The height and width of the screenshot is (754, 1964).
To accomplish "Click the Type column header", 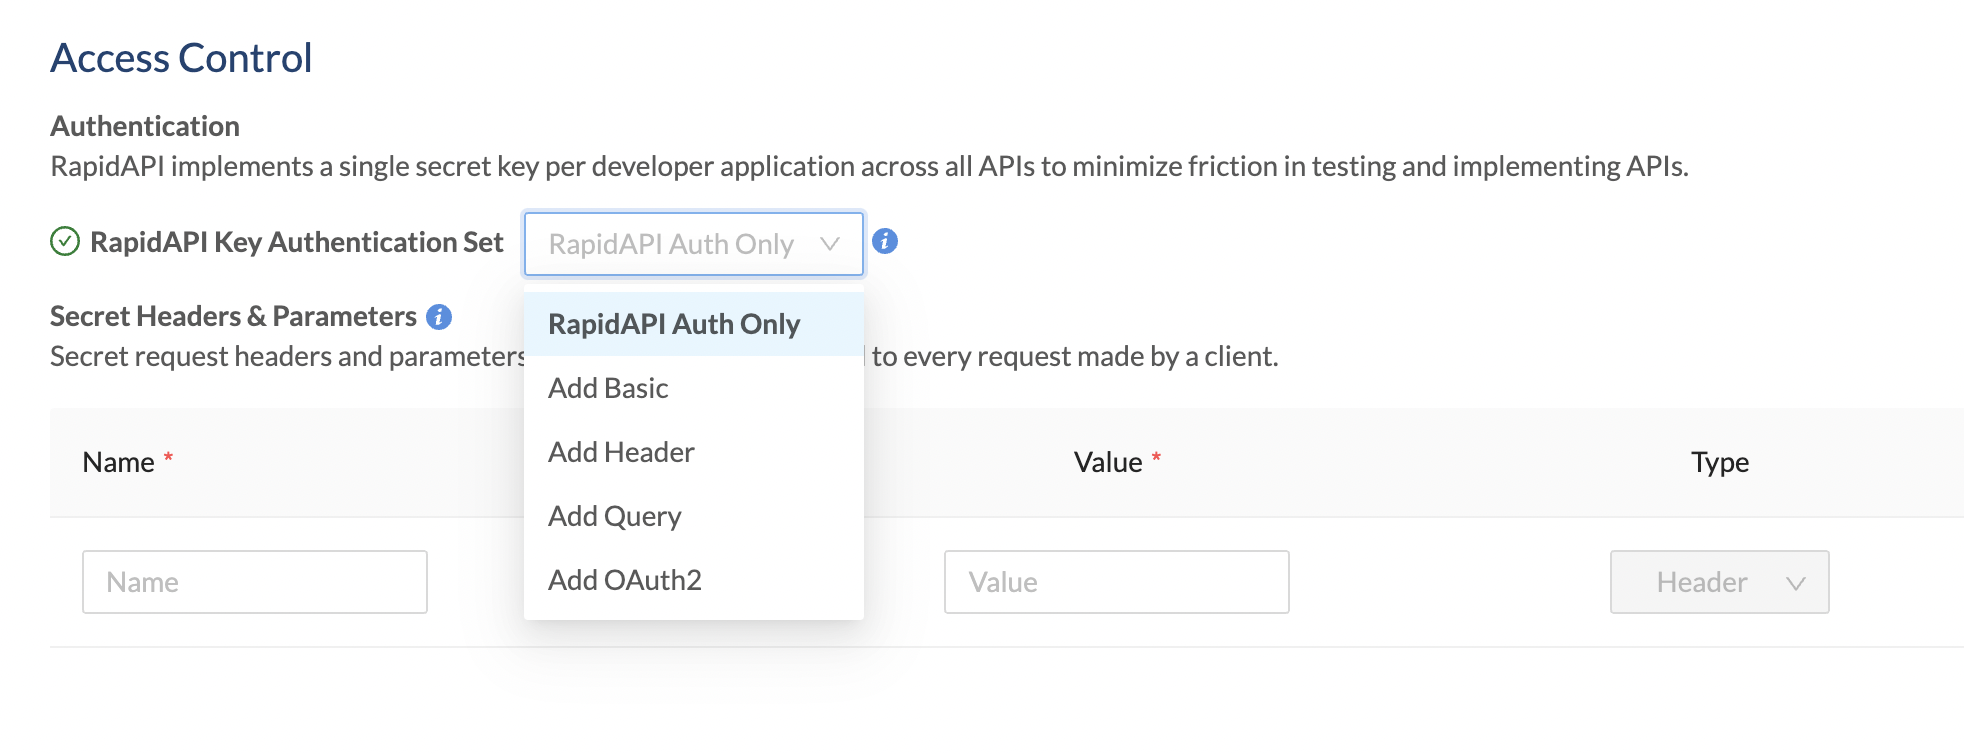I will tap(1720, 462).
